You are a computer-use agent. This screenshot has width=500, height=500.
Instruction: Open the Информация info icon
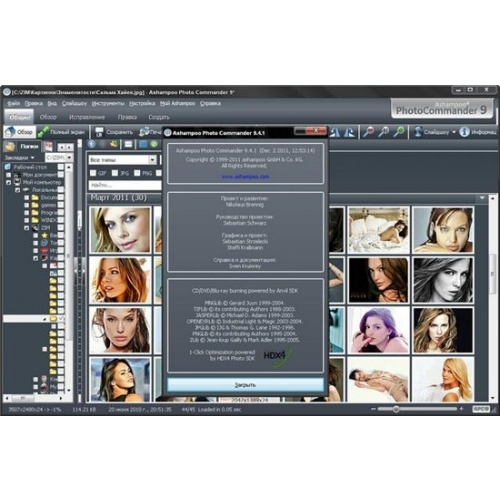pyautogui.click(x=464, y=132)
